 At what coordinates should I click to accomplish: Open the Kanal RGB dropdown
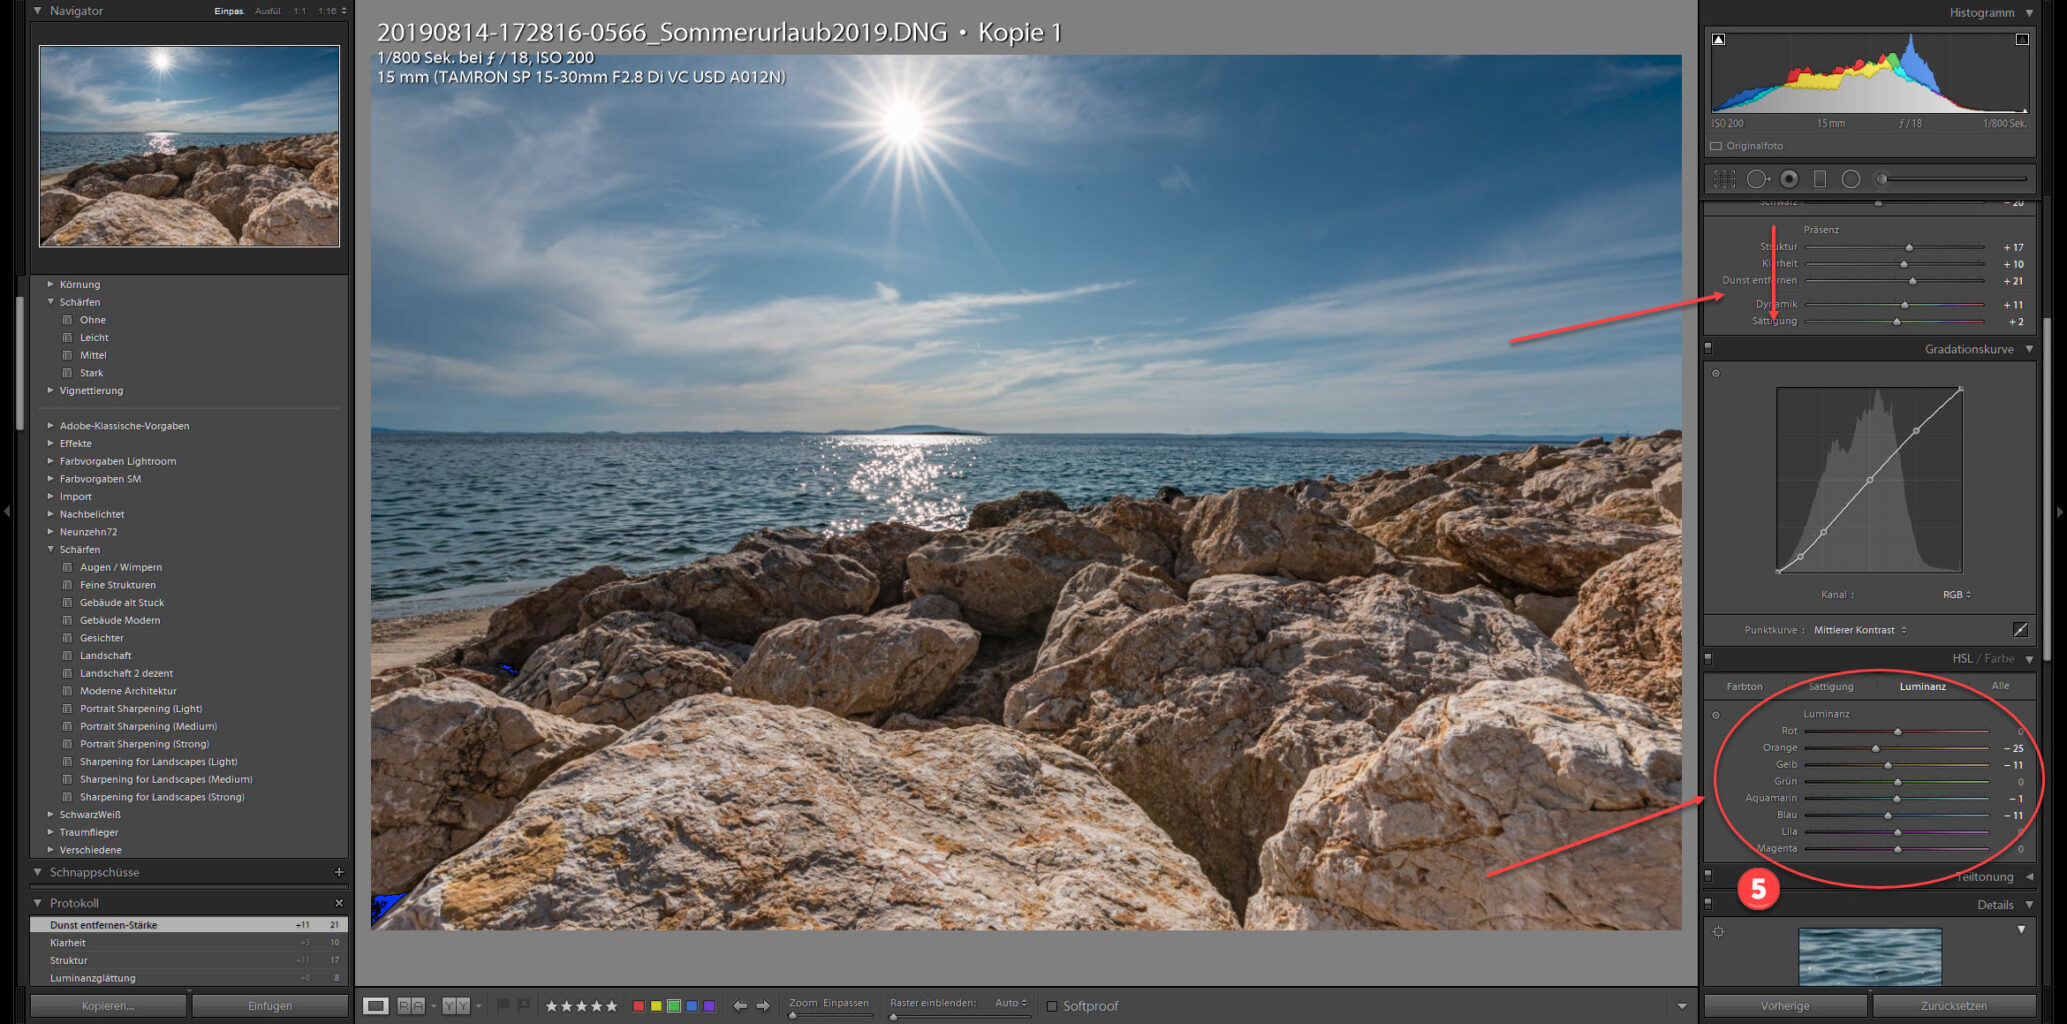(1957, 594)
